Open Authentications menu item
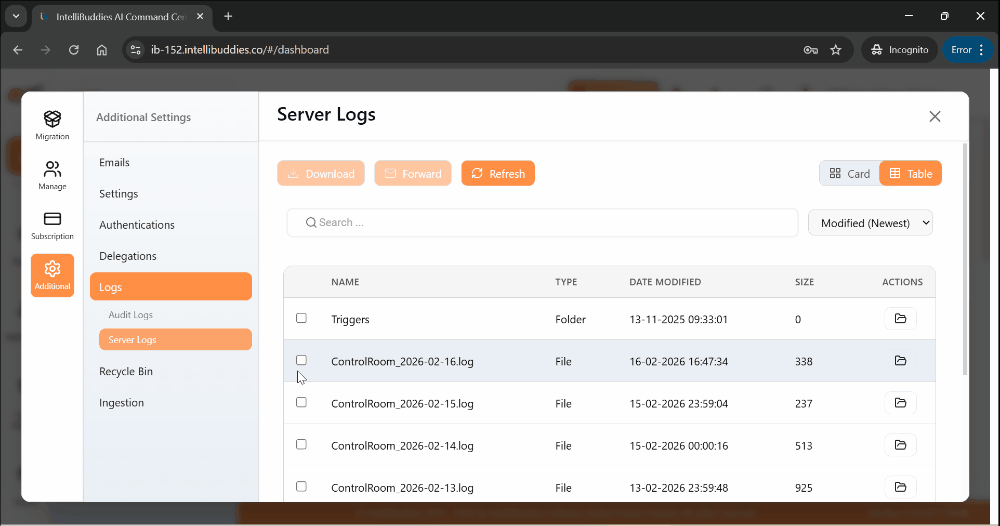 point(136,225)
